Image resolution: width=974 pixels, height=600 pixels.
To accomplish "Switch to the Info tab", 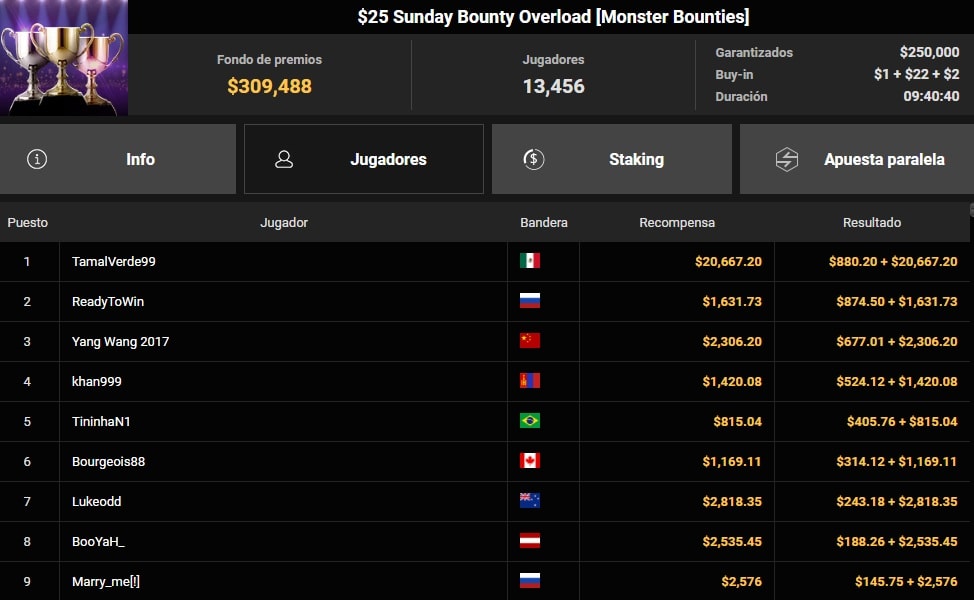I will [140, 159].
